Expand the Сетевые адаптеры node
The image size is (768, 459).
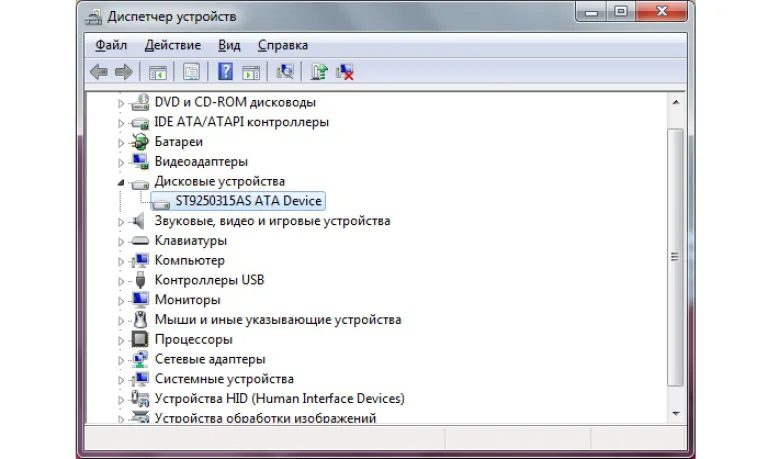click(120, 360)
